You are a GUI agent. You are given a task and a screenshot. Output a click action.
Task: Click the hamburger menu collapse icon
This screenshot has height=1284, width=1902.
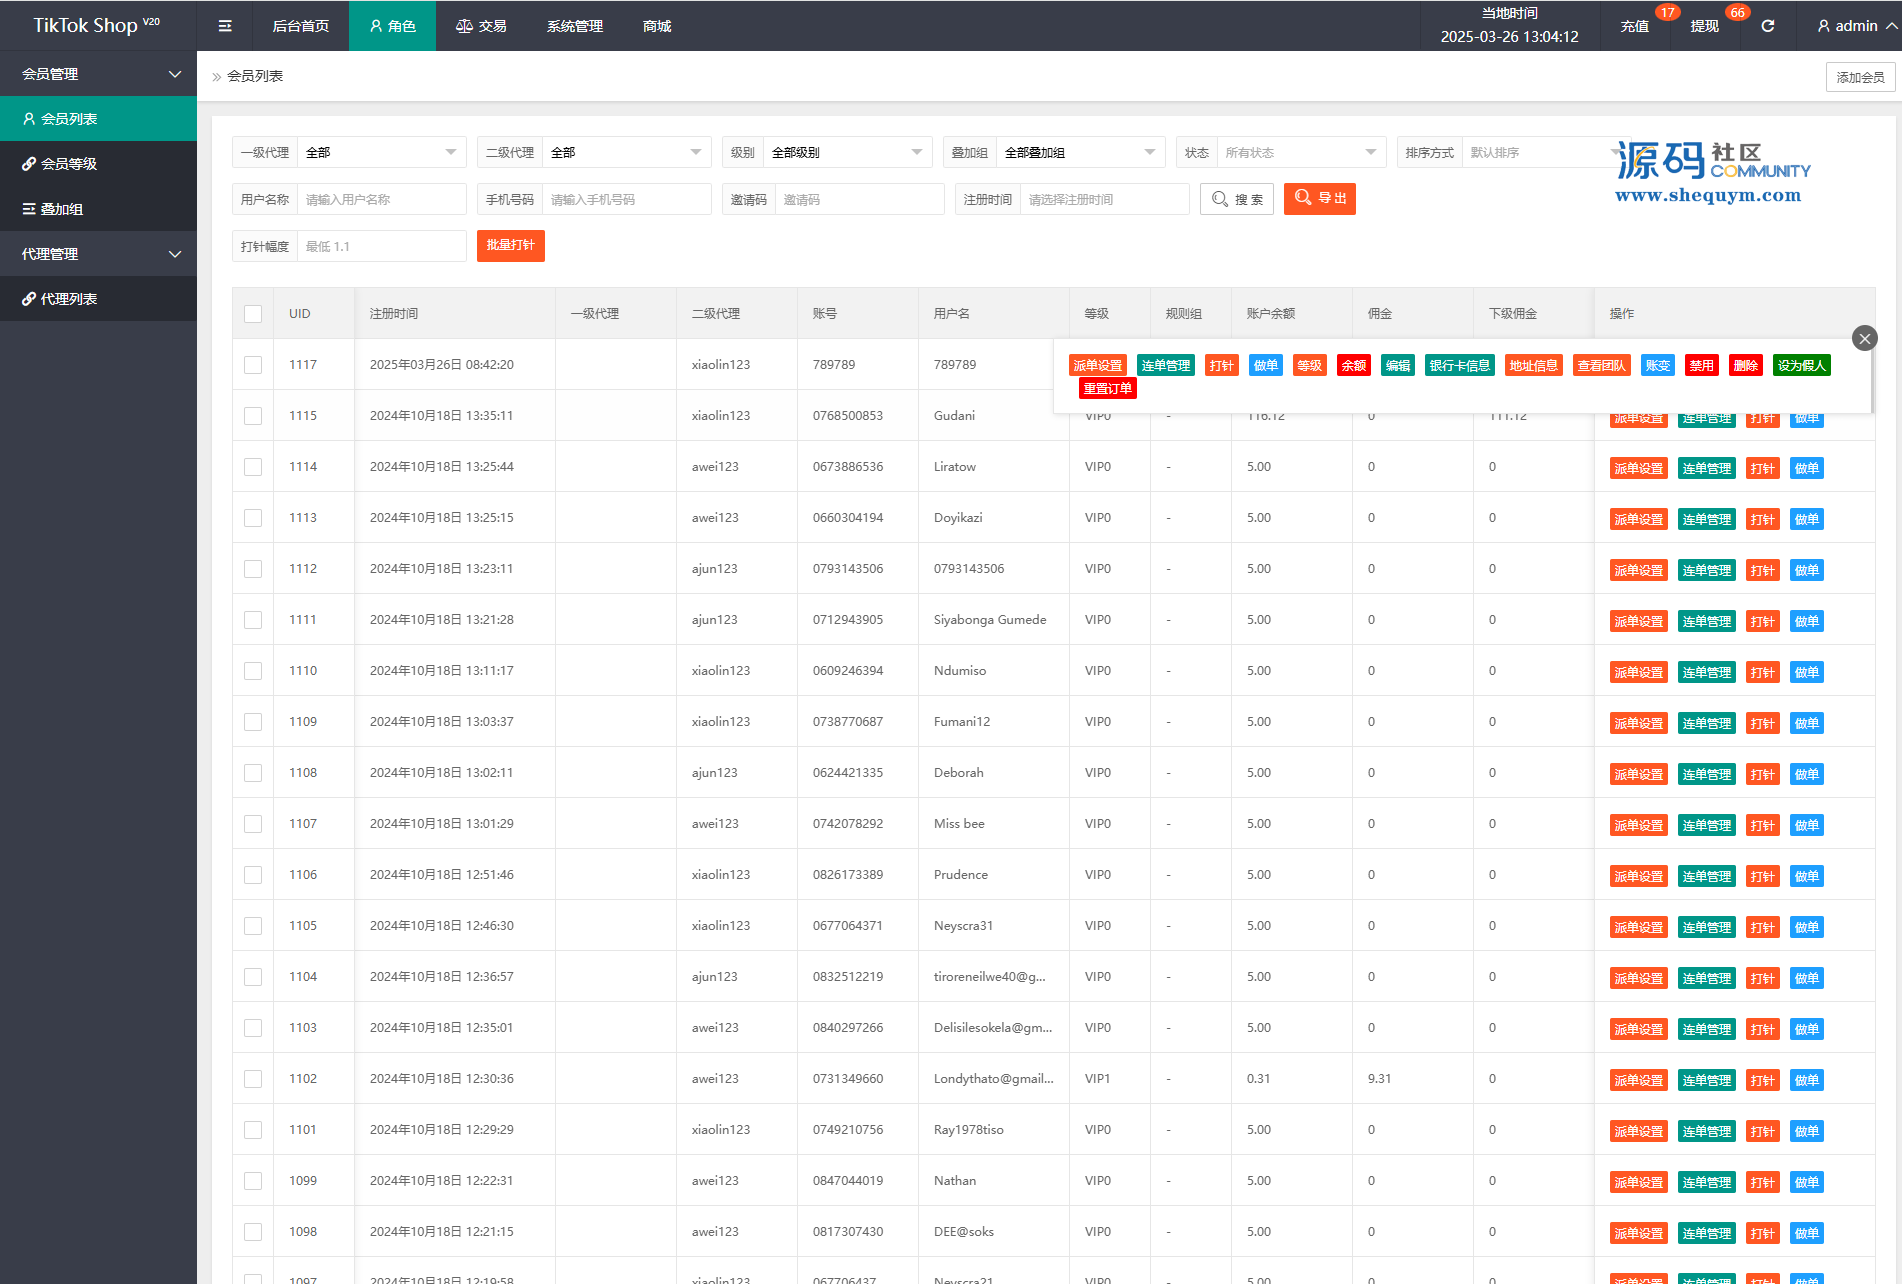[225, 26]
